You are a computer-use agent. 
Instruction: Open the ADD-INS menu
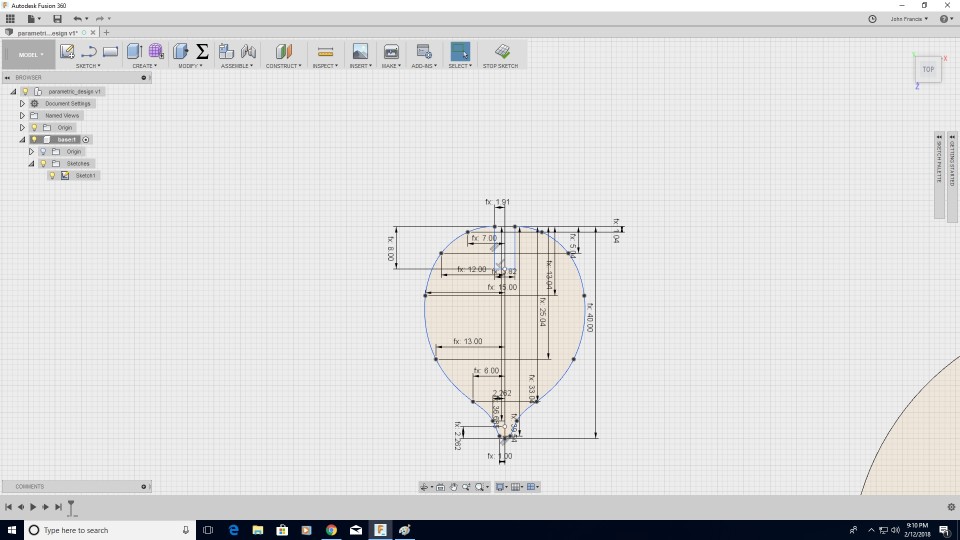coord(424,66)
